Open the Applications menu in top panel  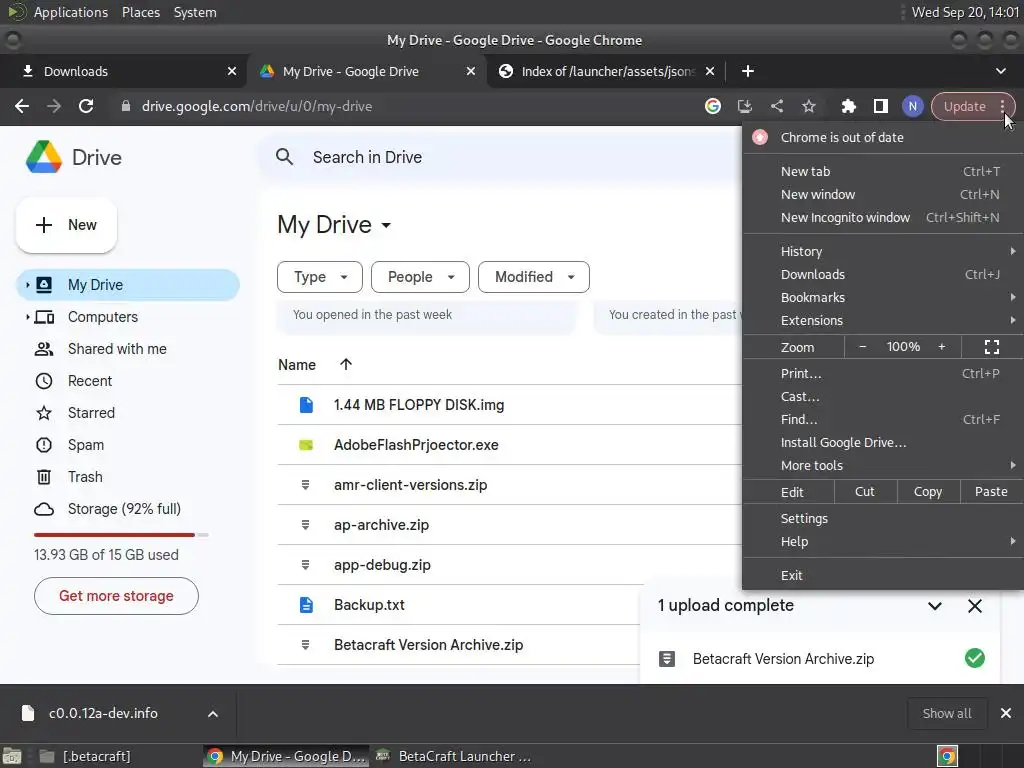tap(71, 12)
